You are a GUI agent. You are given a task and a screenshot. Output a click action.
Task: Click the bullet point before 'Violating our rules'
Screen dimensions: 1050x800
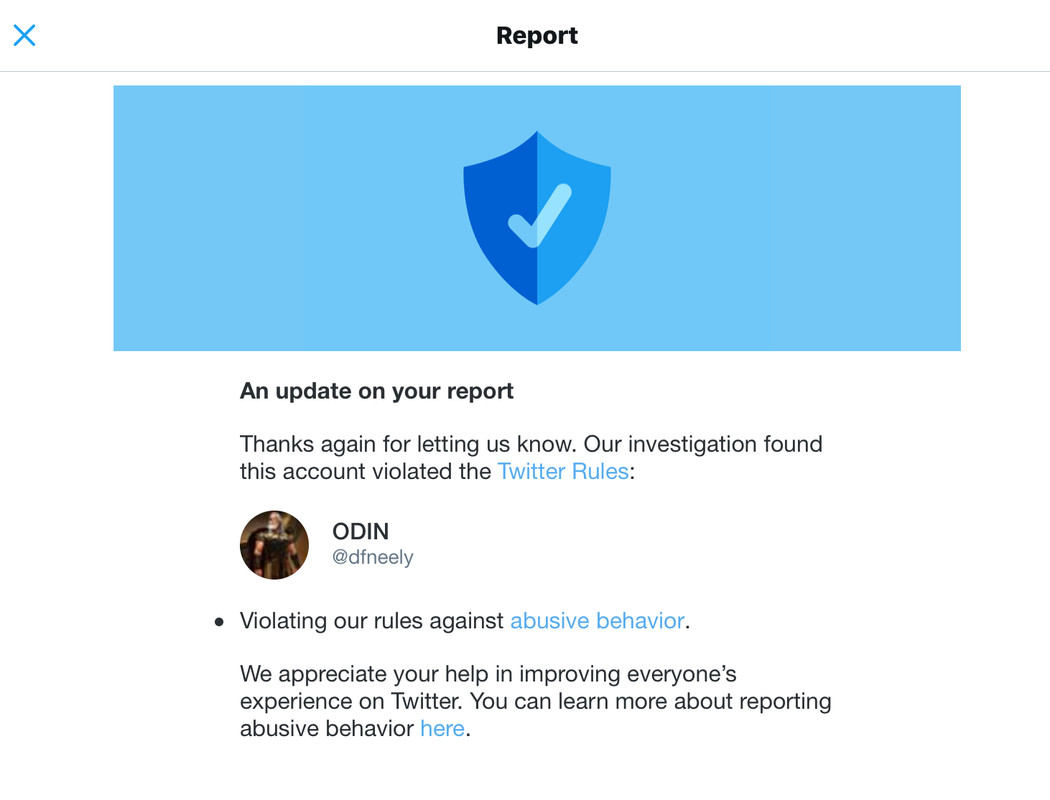(x=219, y=623)
